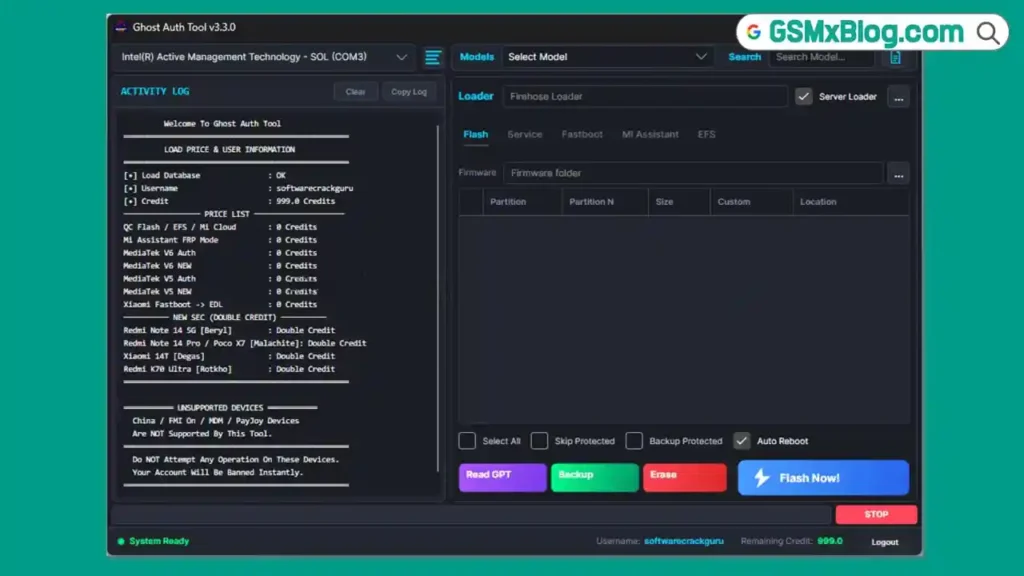
Task: Click 'Welcome To Ghost Auth Tool' log line
Action: (222, 123)
